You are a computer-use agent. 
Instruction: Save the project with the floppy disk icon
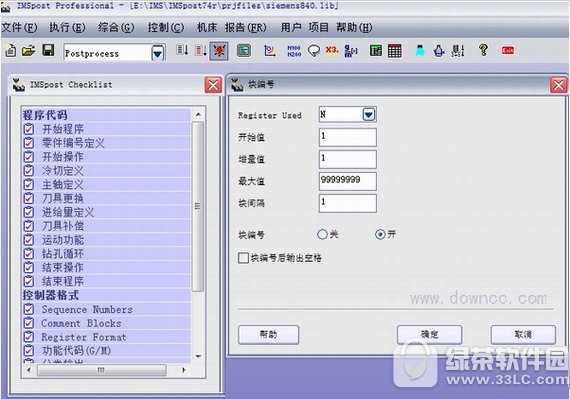click(x=48, y=50)
